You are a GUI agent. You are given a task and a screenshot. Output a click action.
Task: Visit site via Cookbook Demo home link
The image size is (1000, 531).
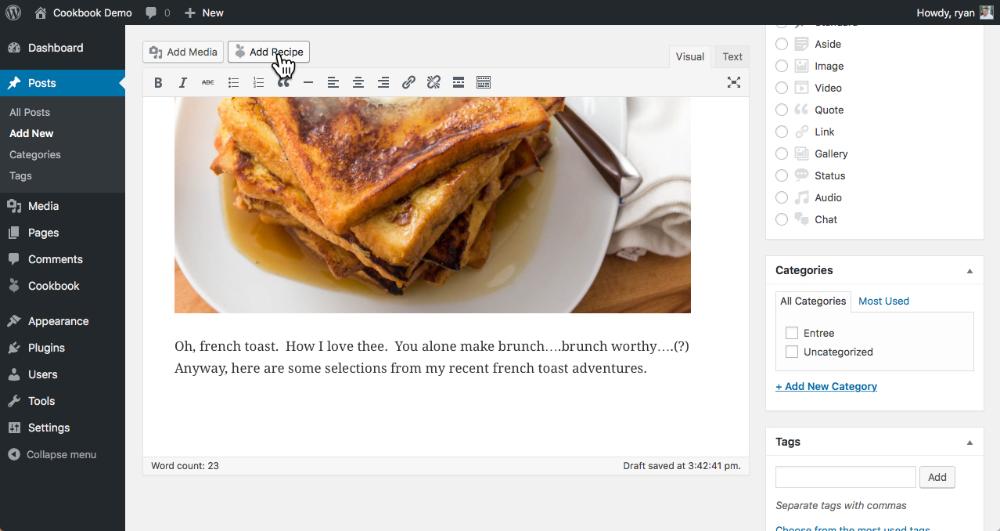click(x=83, y=12)
